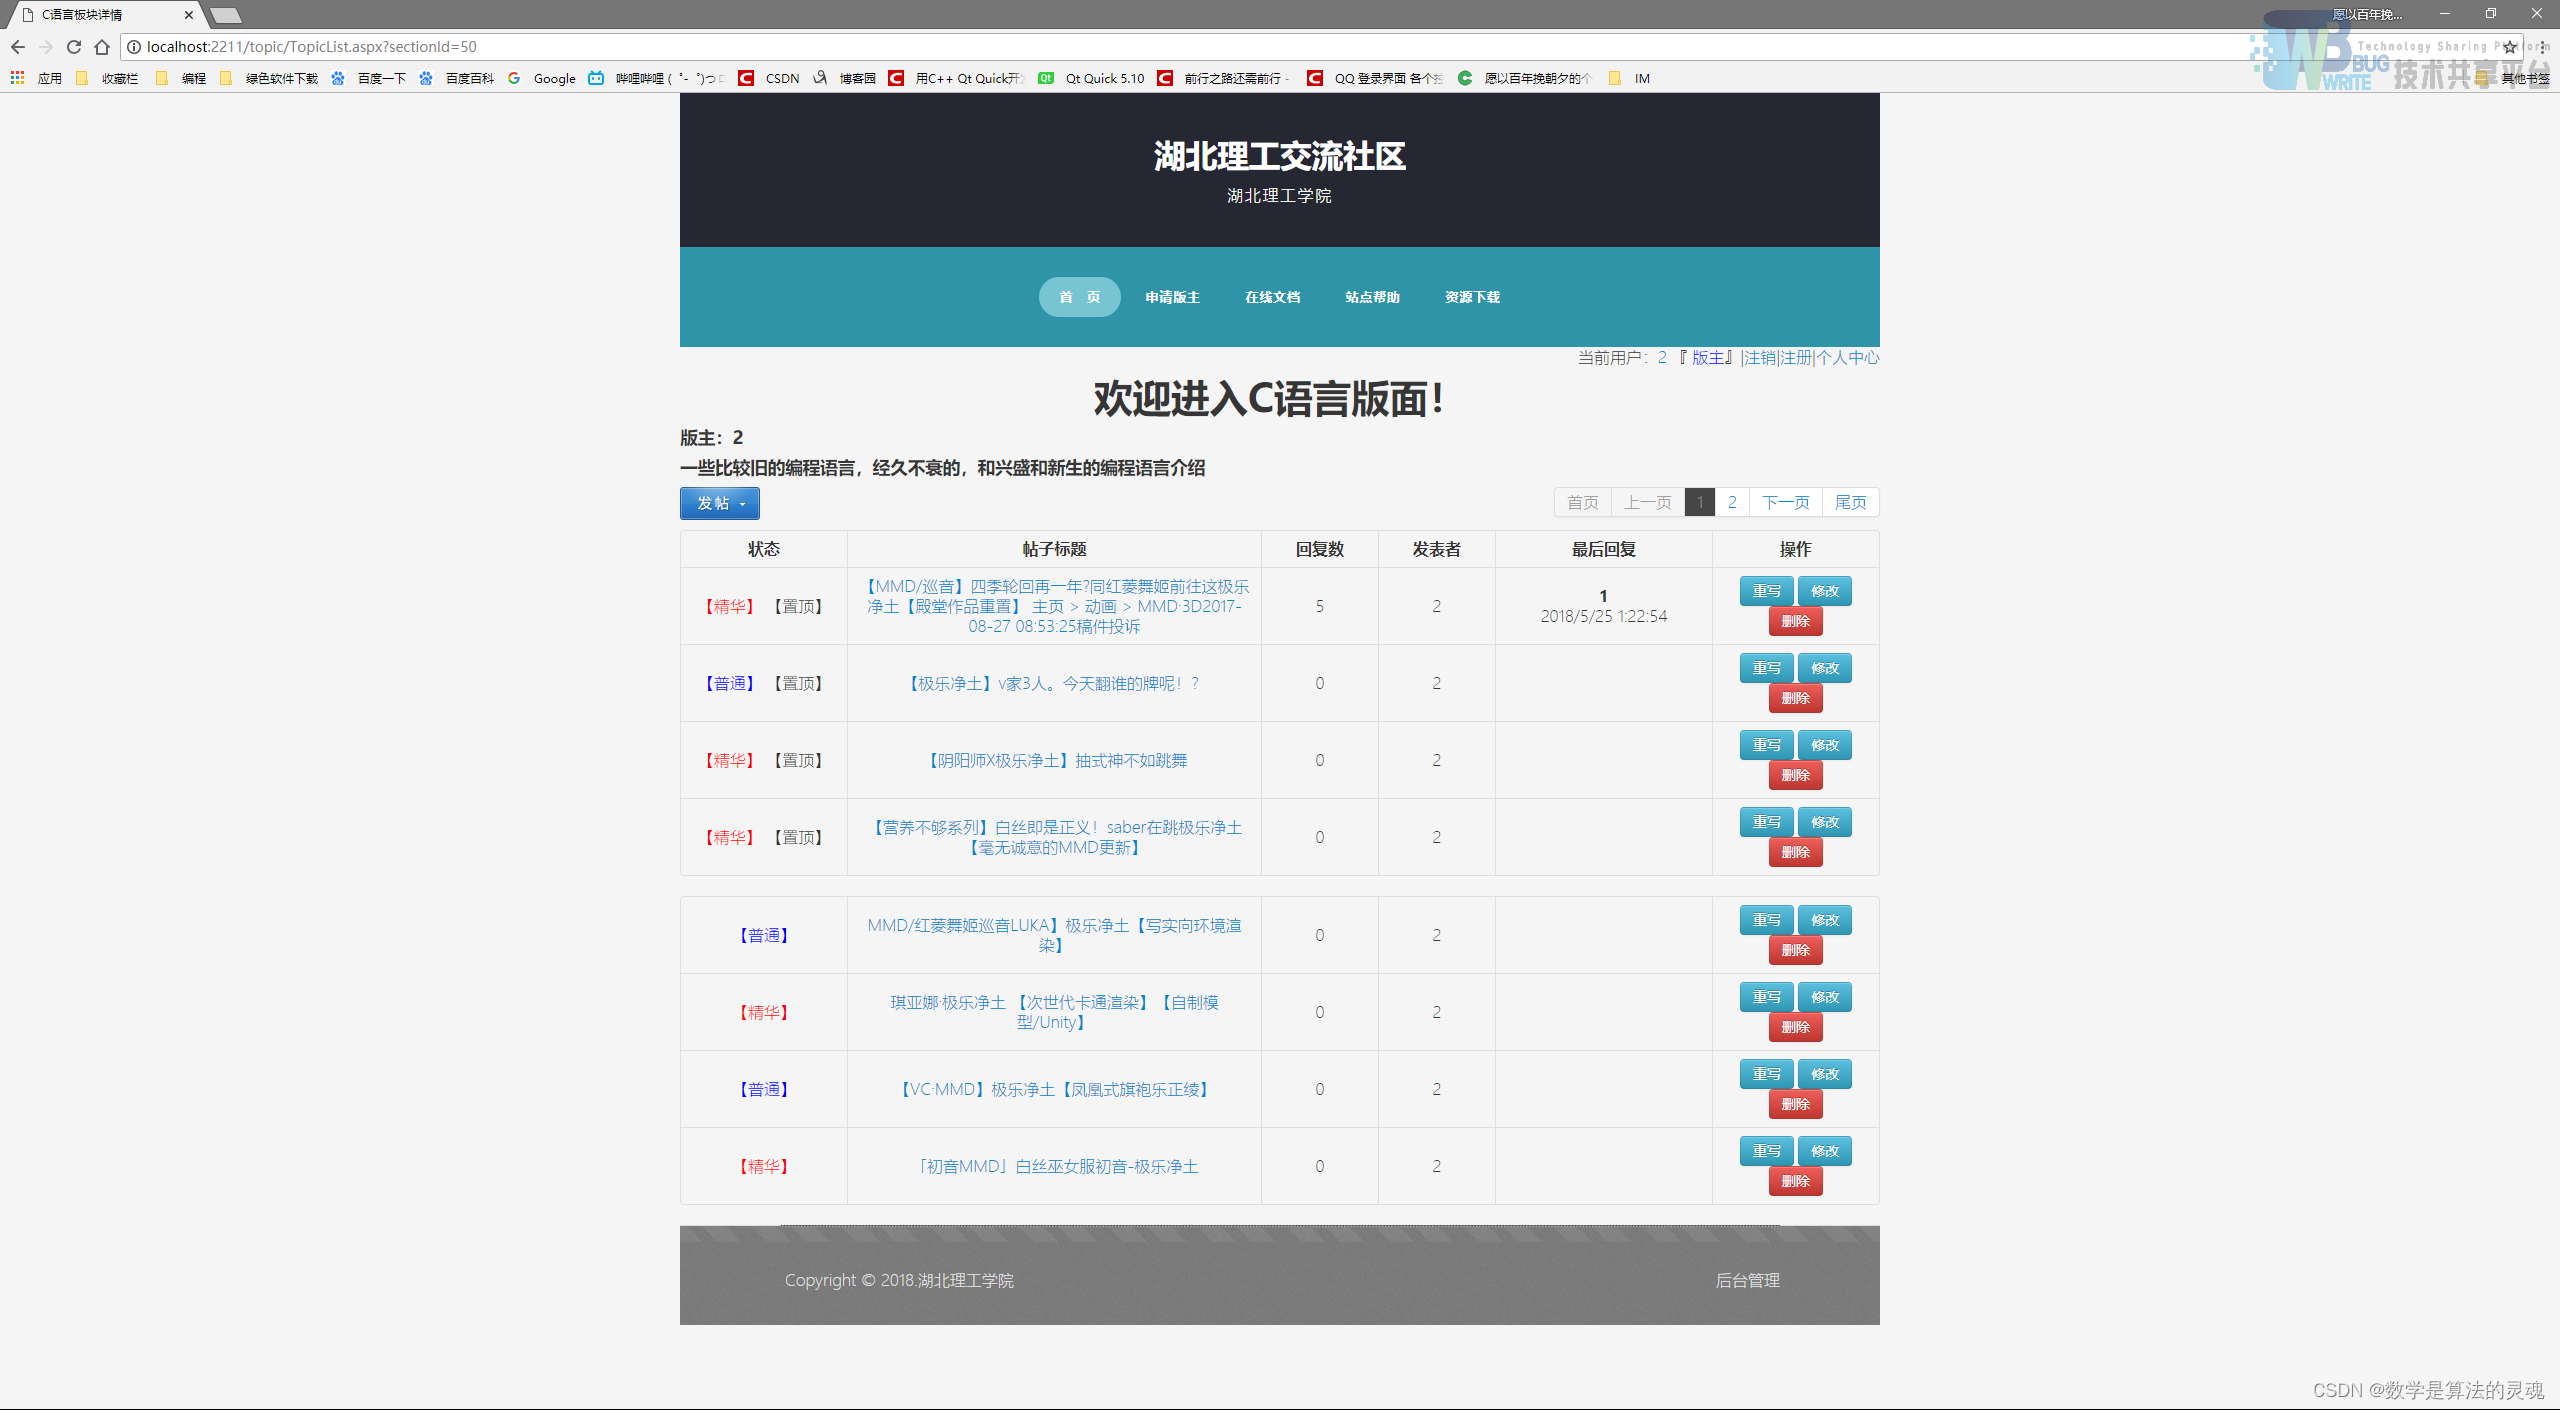
Task: Reload the page with the refresh icon
Action: 73,47
